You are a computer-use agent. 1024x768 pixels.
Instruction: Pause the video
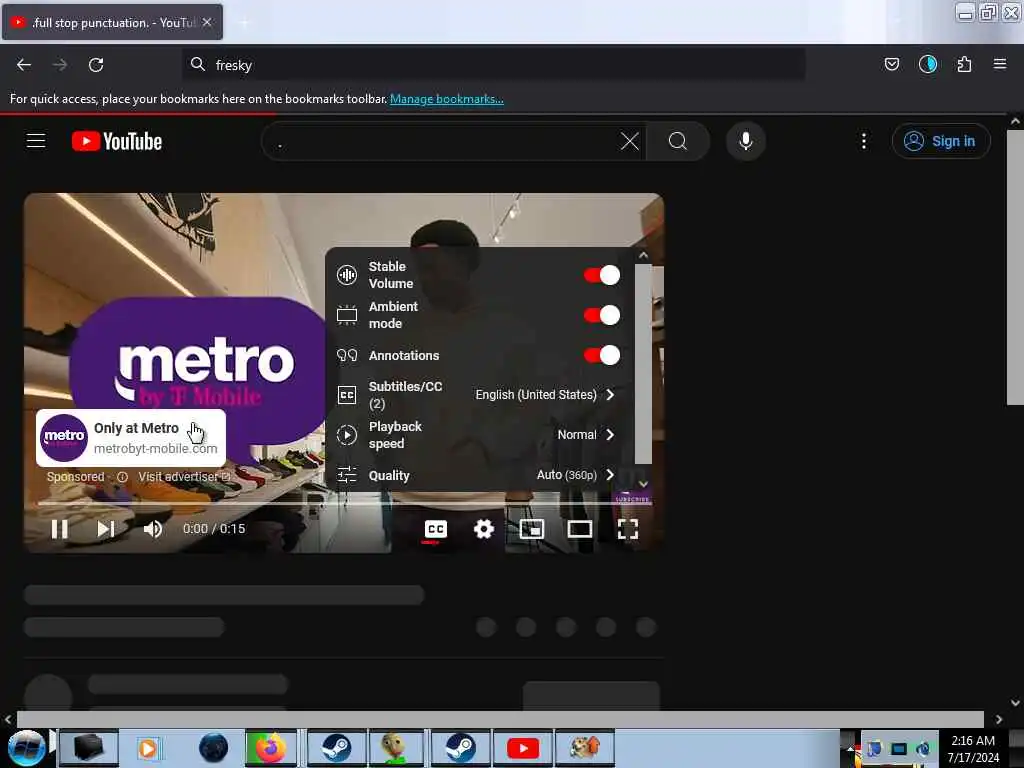[x=59, y=529]
